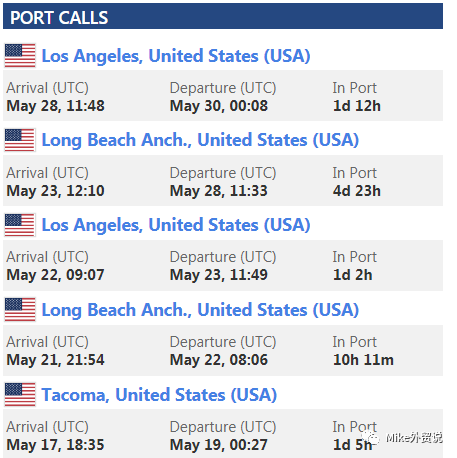Image resolution: width=457 pixels, height=458 pixels.
Task: Select arrival time May 28, 11:48
Action: click(55, 106)
